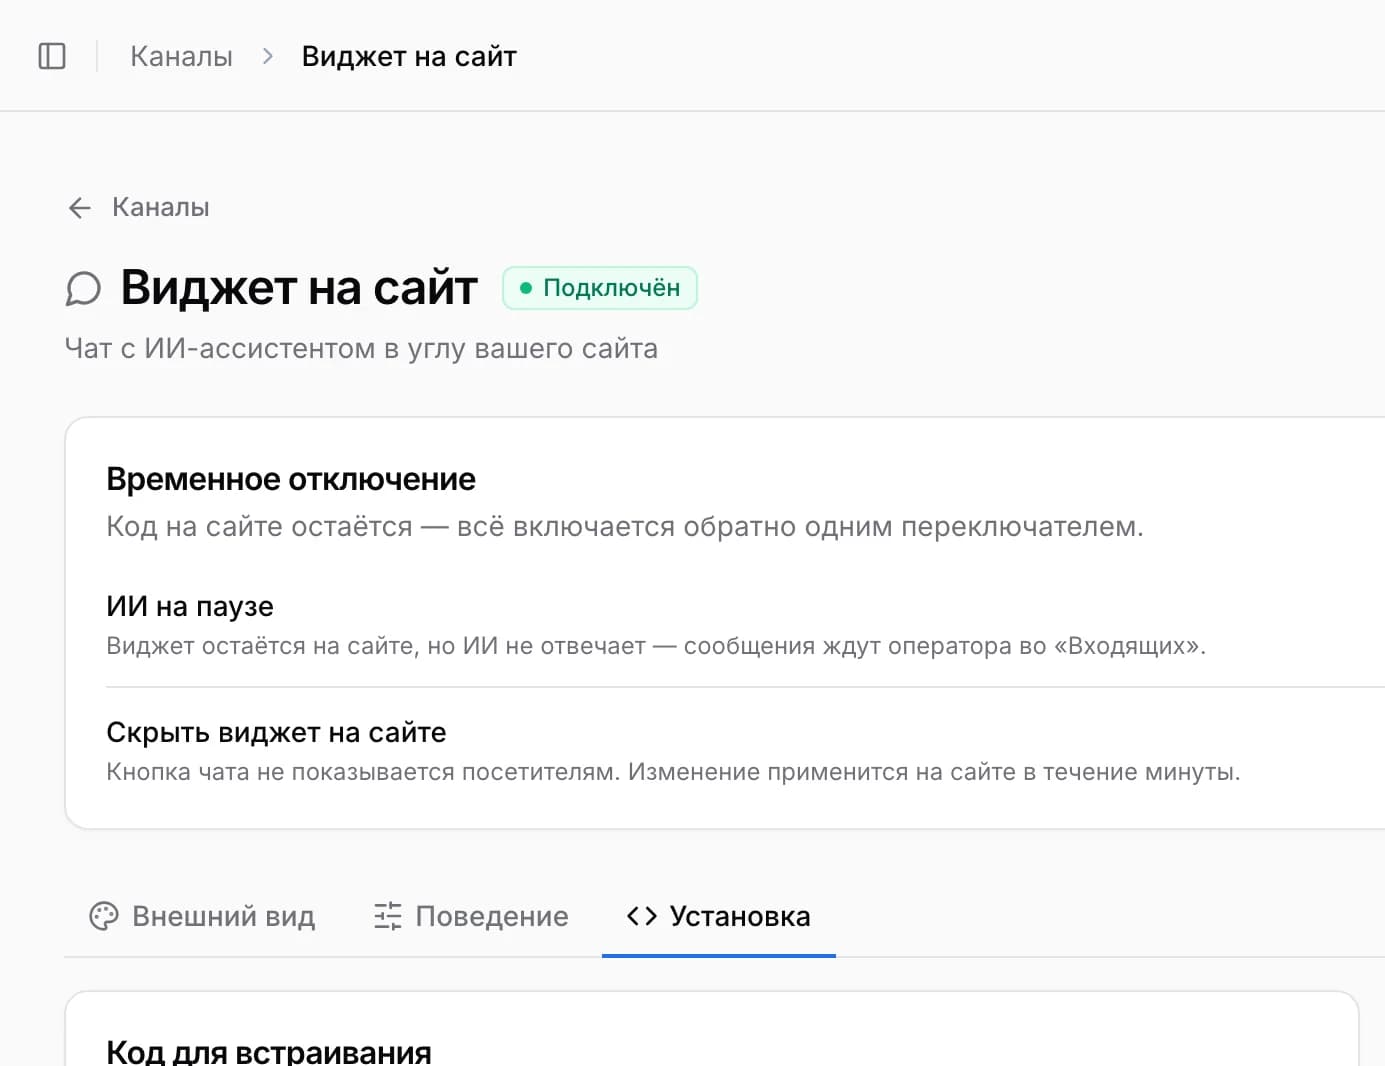Click the large Виджет на сайт page heading

click(x=299, y=288)
